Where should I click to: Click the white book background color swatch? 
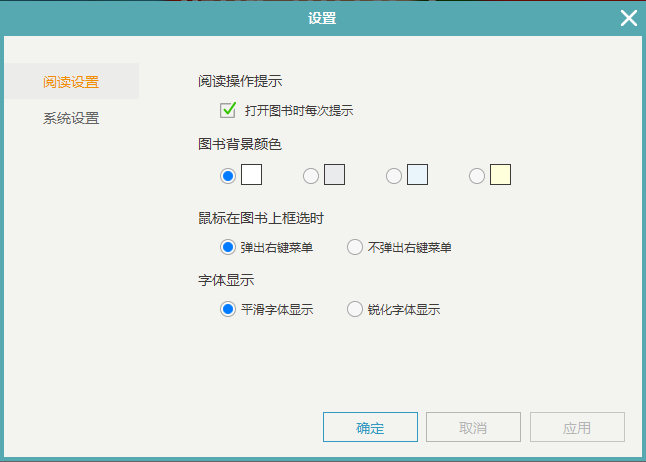(x=252, y=175)
